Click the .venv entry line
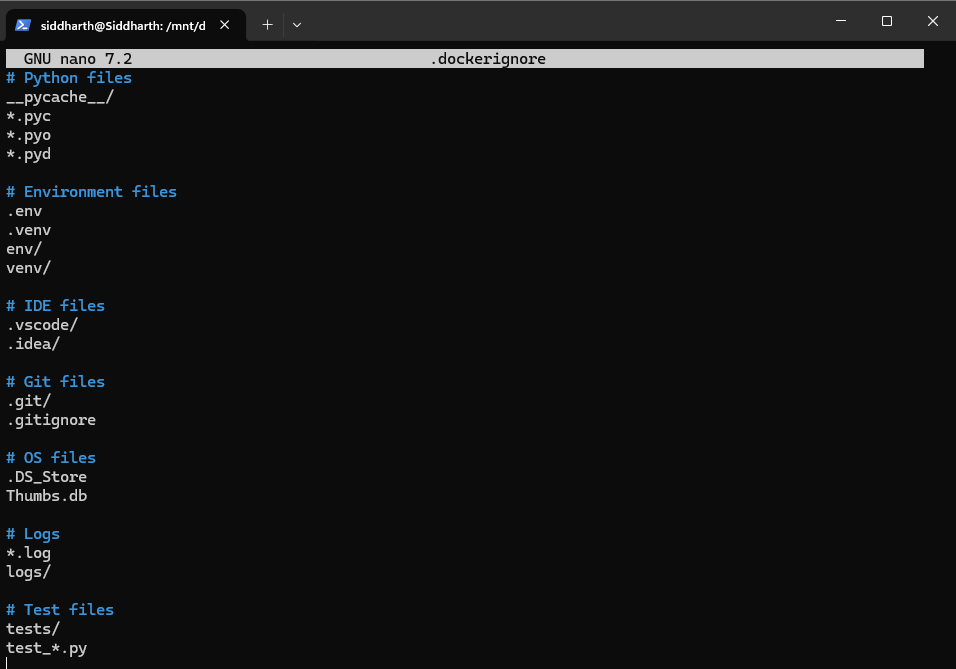The width and height of the screenshot is (956, 669). tap(29, 230)
